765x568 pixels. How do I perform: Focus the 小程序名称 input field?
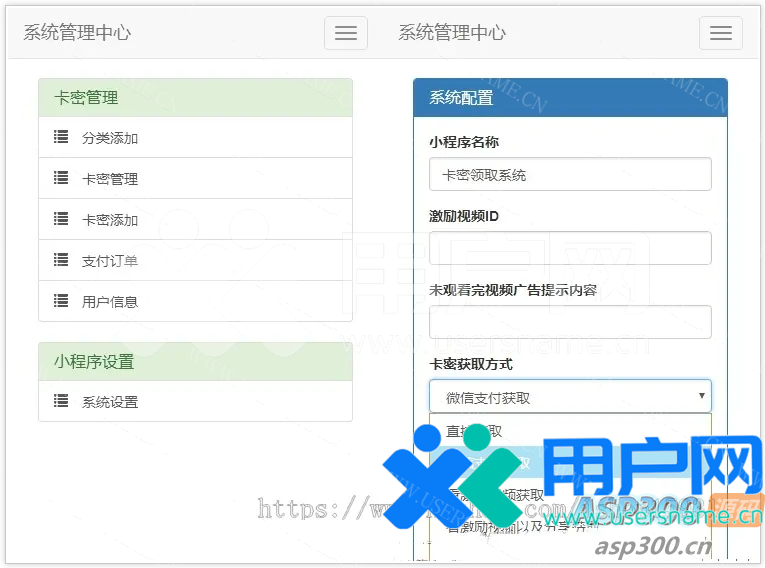pos(570,174)
